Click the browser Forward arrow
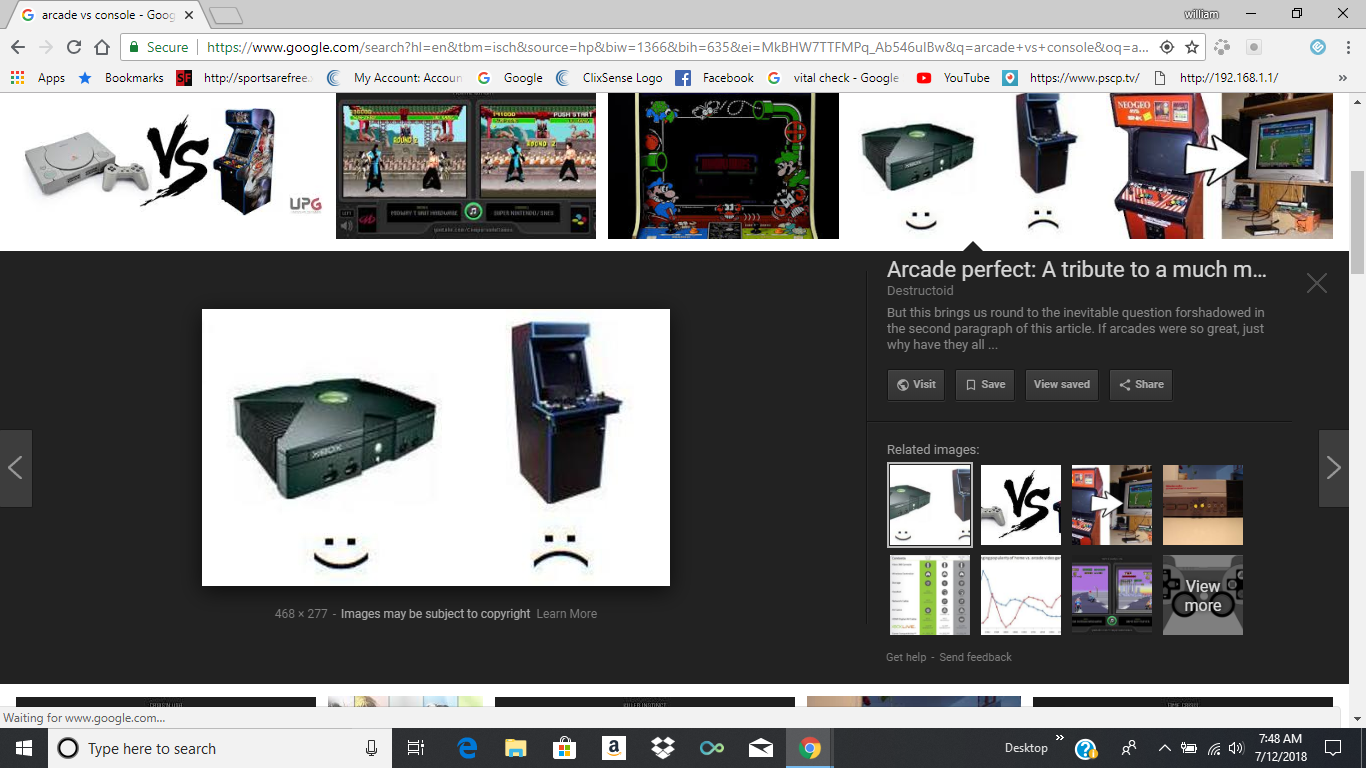 45,47
